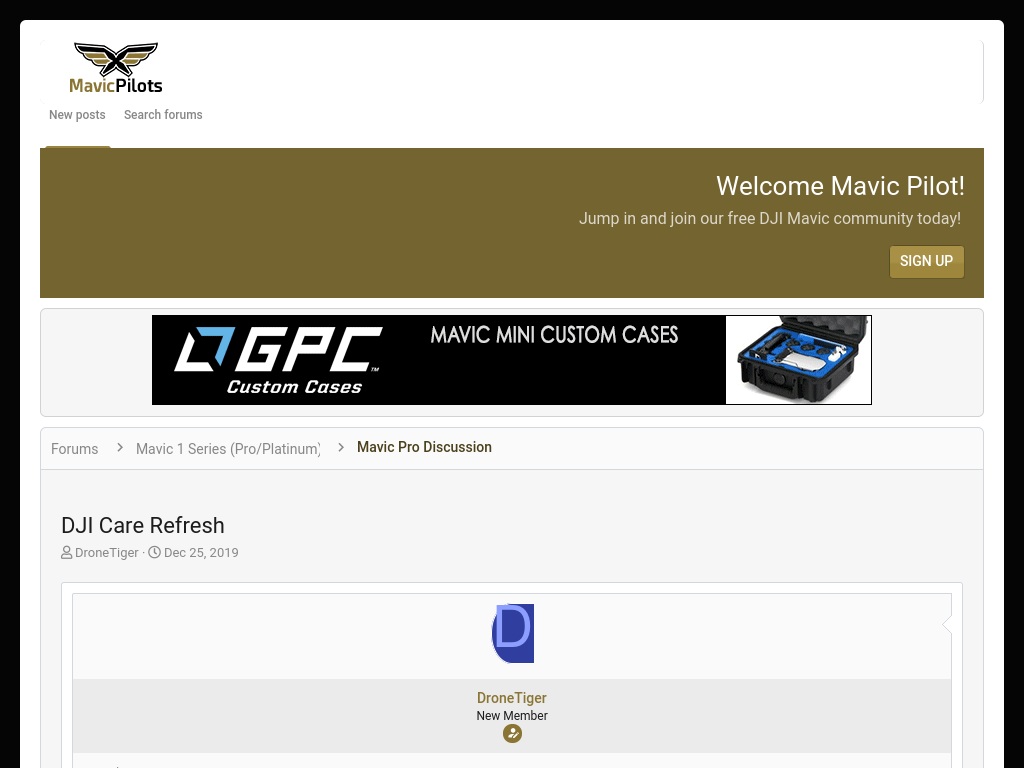Viewport: 1024px width, 768px height.
Task: Click the Dec 25, 2019 thread date
Action: 201,552
